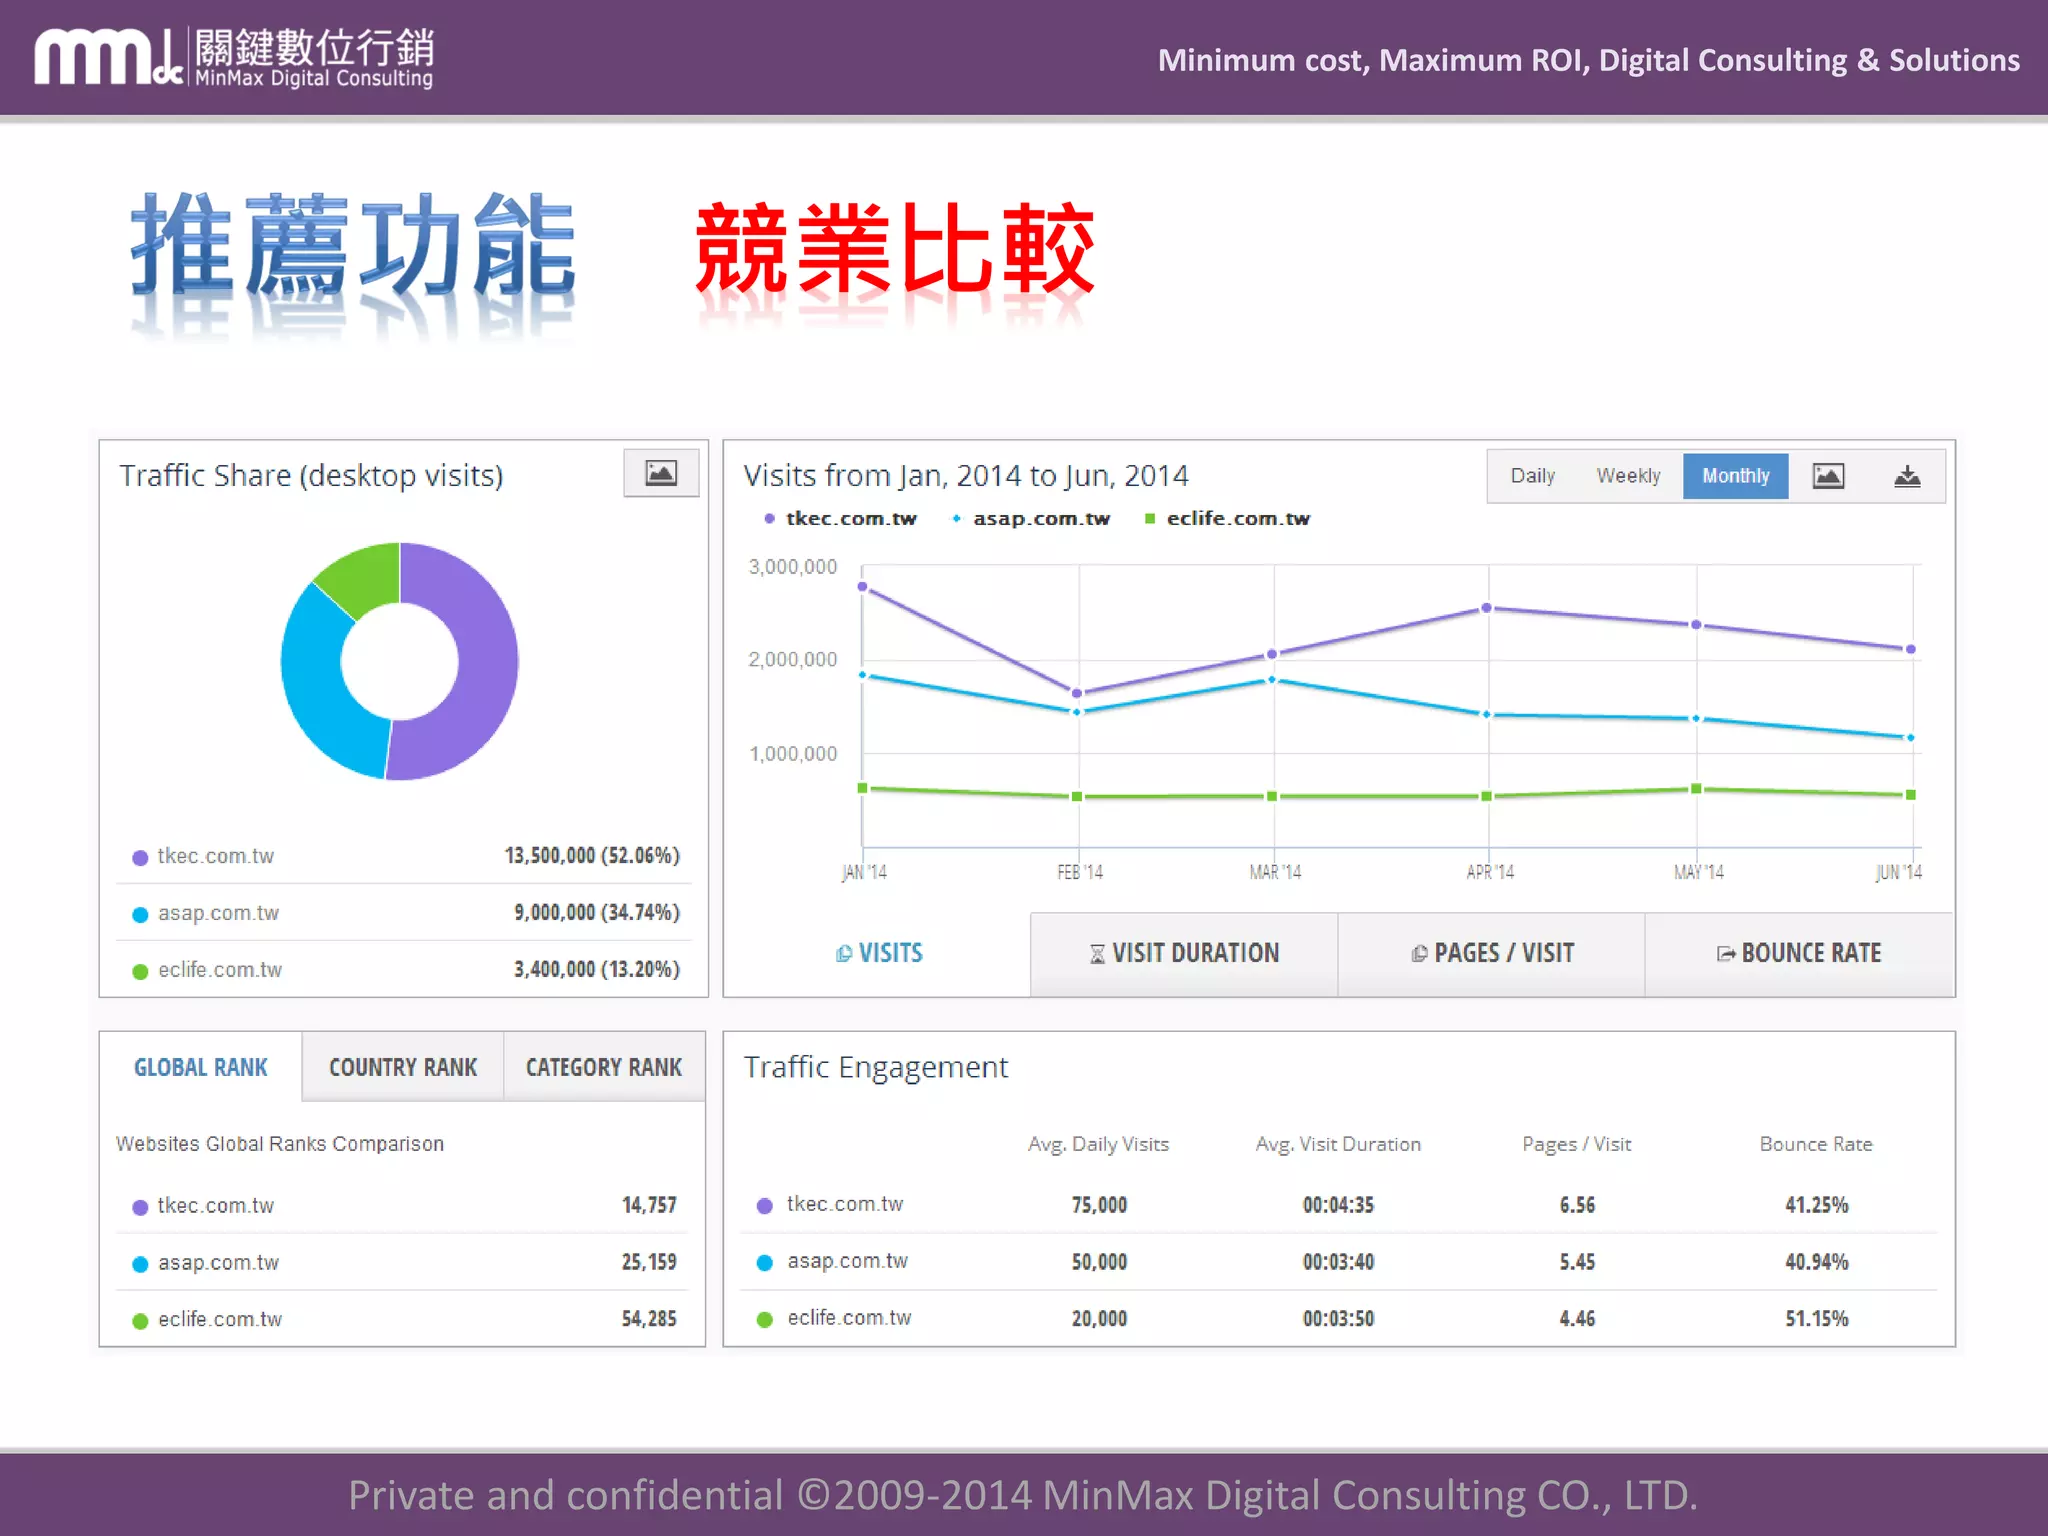The height and width of the screenshot is (1536, 2048).
Task: Click bounce rate 40.94%
Action: pos(1817,1262)
